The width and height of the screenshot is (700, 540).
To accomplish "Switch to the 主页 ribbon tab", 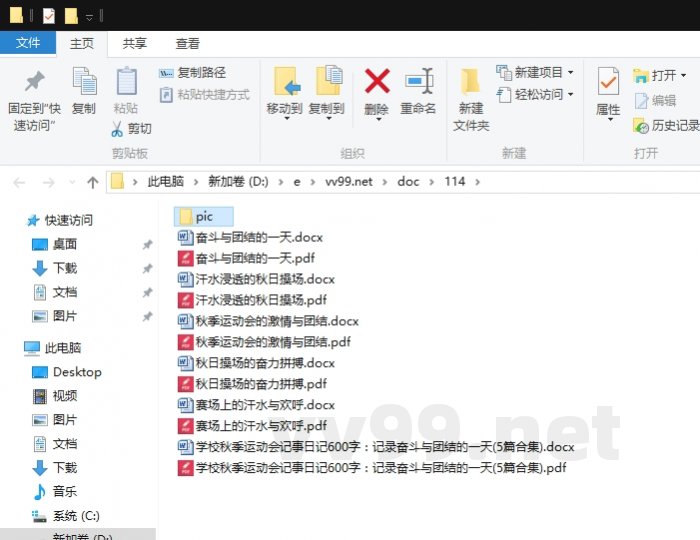I will click(x=82, y=44).
